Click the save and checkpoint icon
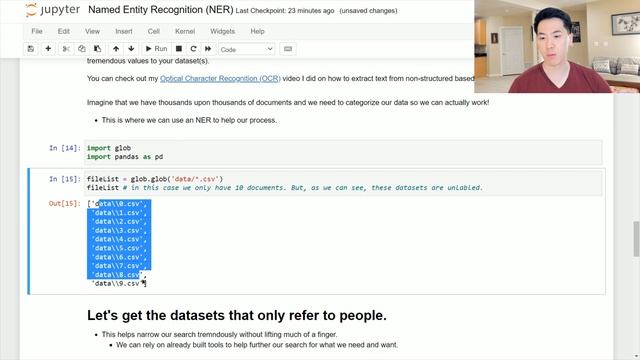This screenshot has width=640, height=360. click(x=31, y=49)
